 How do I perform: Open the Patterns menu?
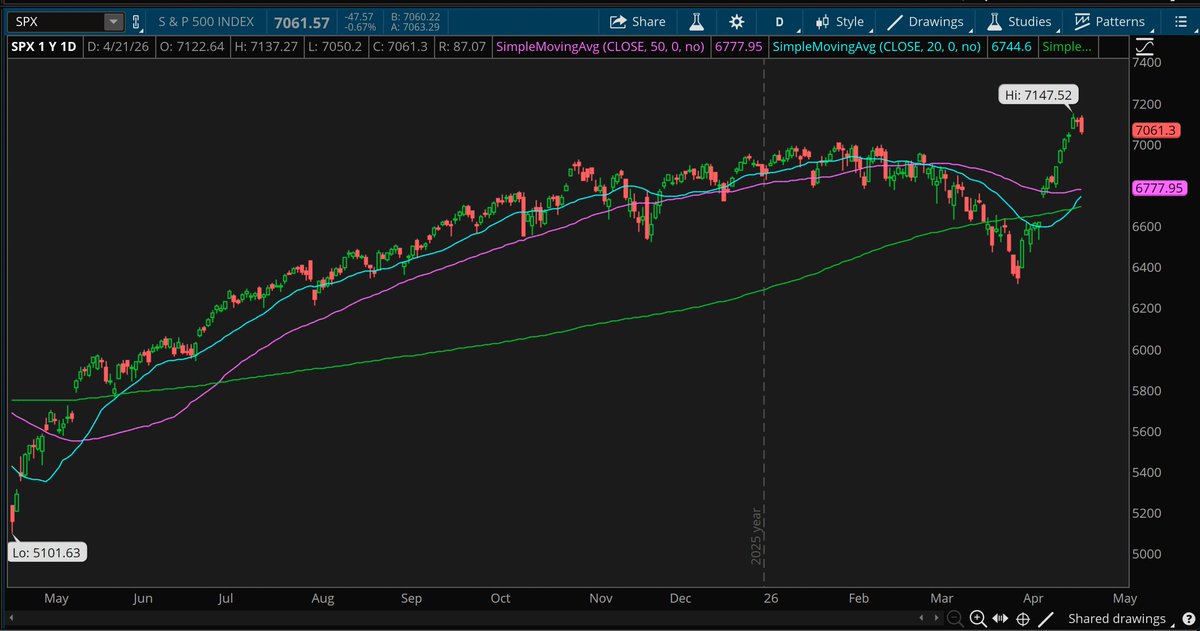(x=1109, y=21)
